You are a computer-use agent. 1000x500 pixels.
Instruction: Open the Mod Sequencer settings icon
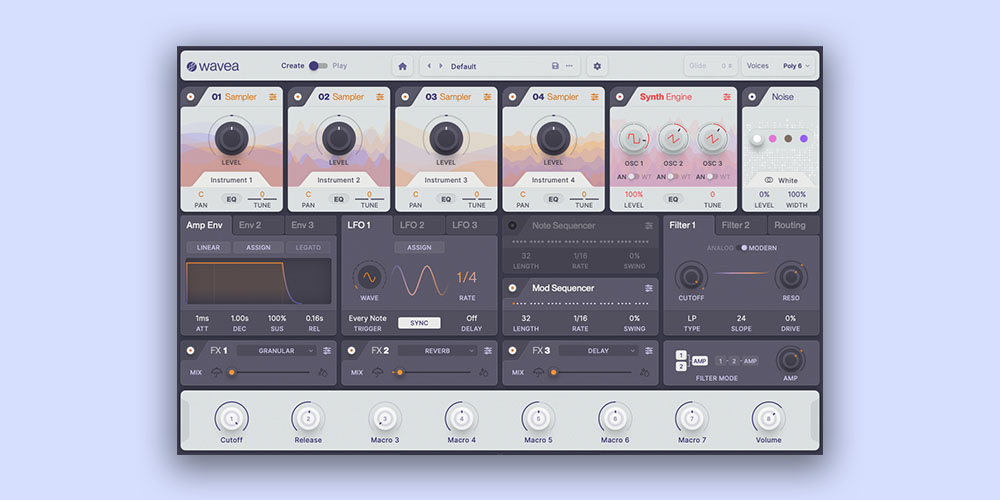click(649, 288)
